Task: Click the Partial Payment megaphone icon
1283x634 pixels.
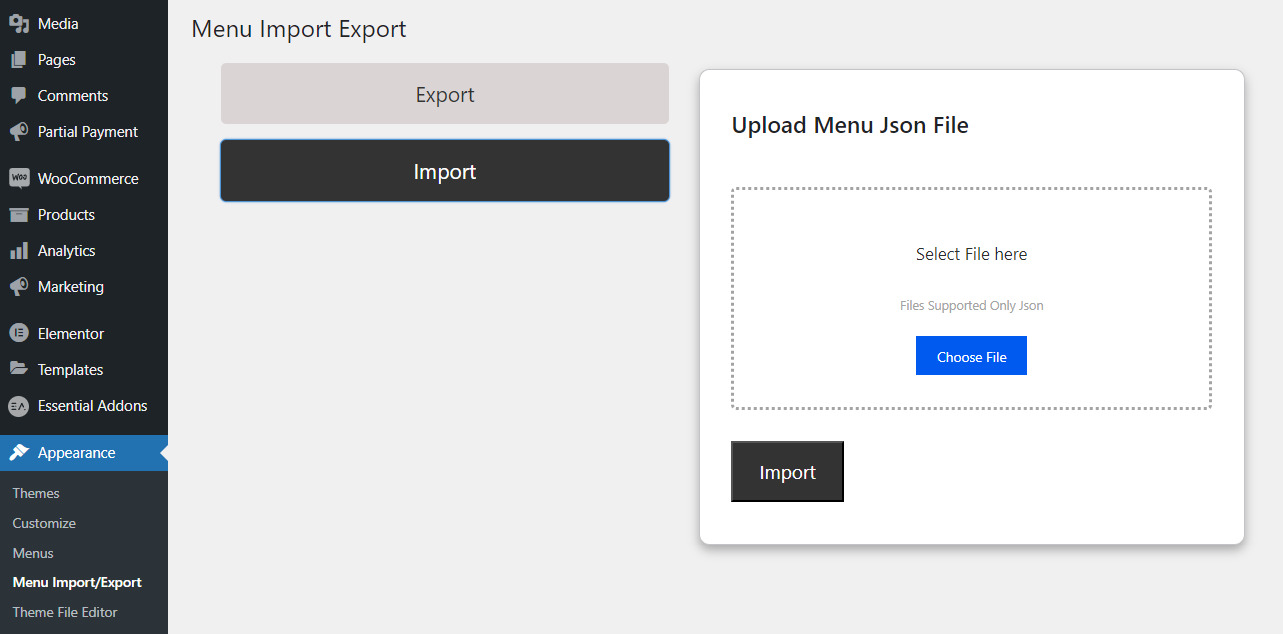Action: 18,132
